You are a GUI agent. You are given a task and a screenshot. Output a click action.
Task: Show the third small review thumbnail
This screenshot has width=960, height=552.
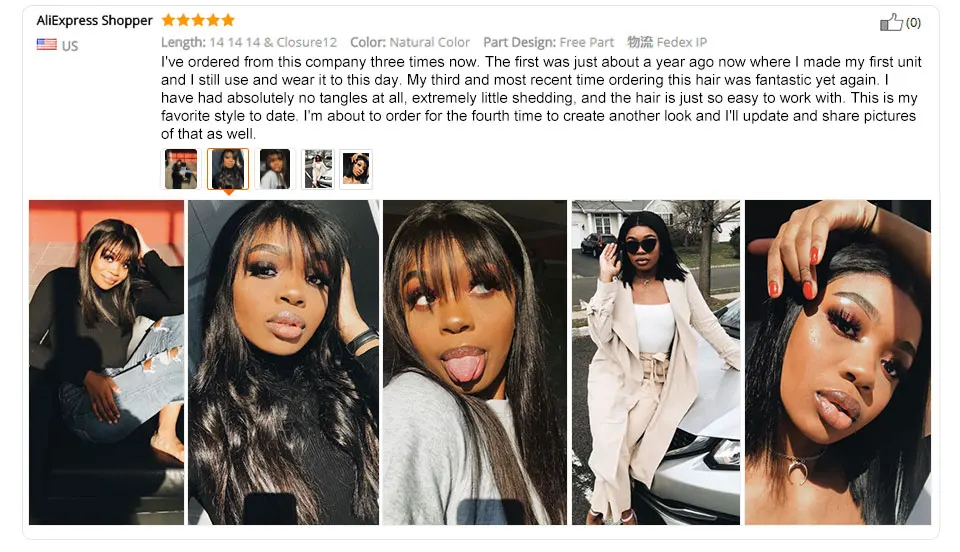click(275, 169)
